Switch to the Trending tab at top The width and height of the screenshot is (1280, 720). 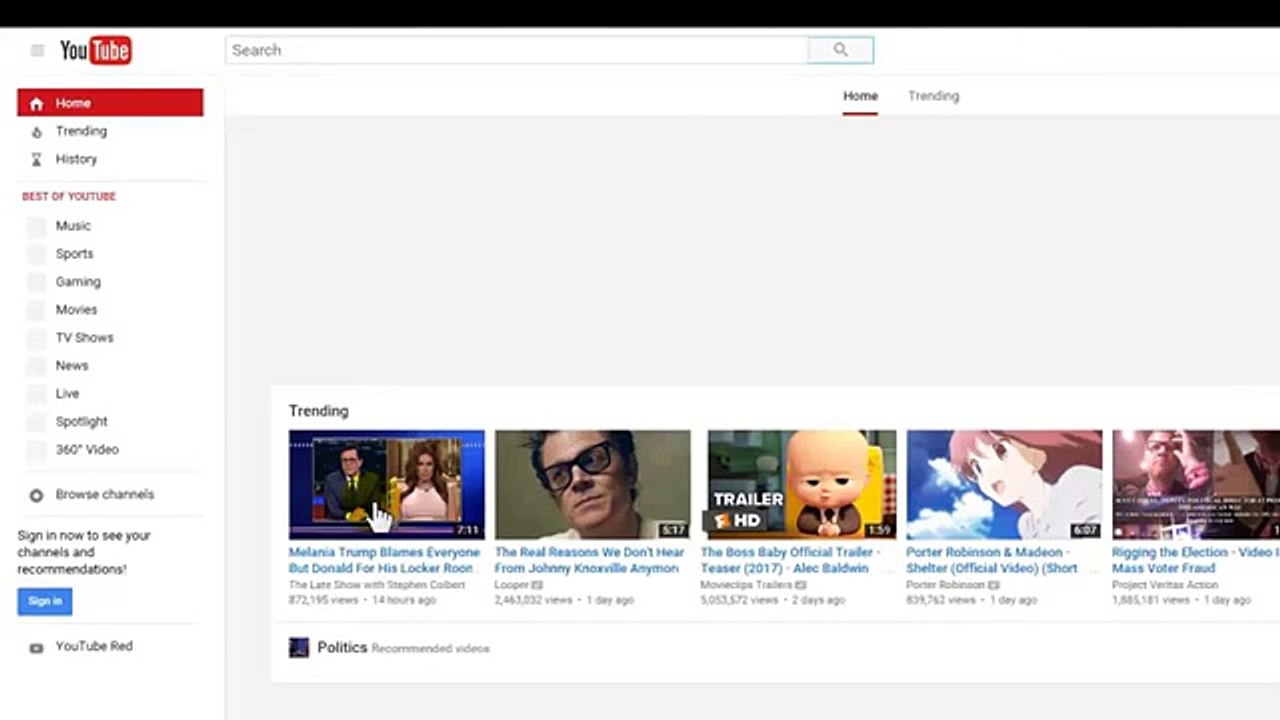point(933,96)
